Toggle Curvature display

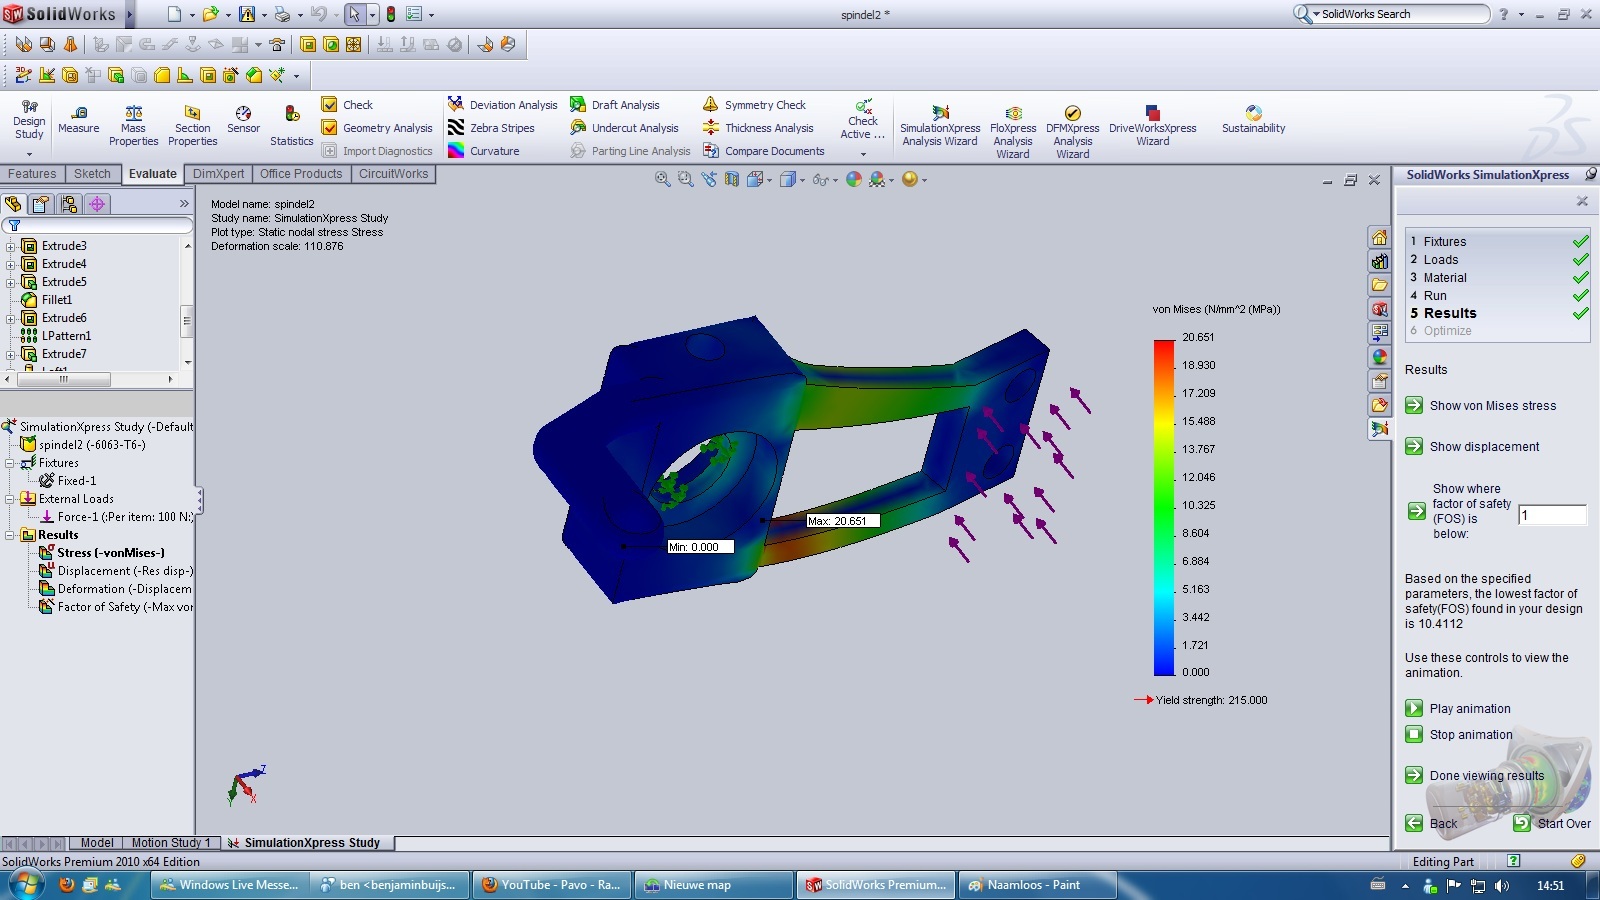coord(483,150)
